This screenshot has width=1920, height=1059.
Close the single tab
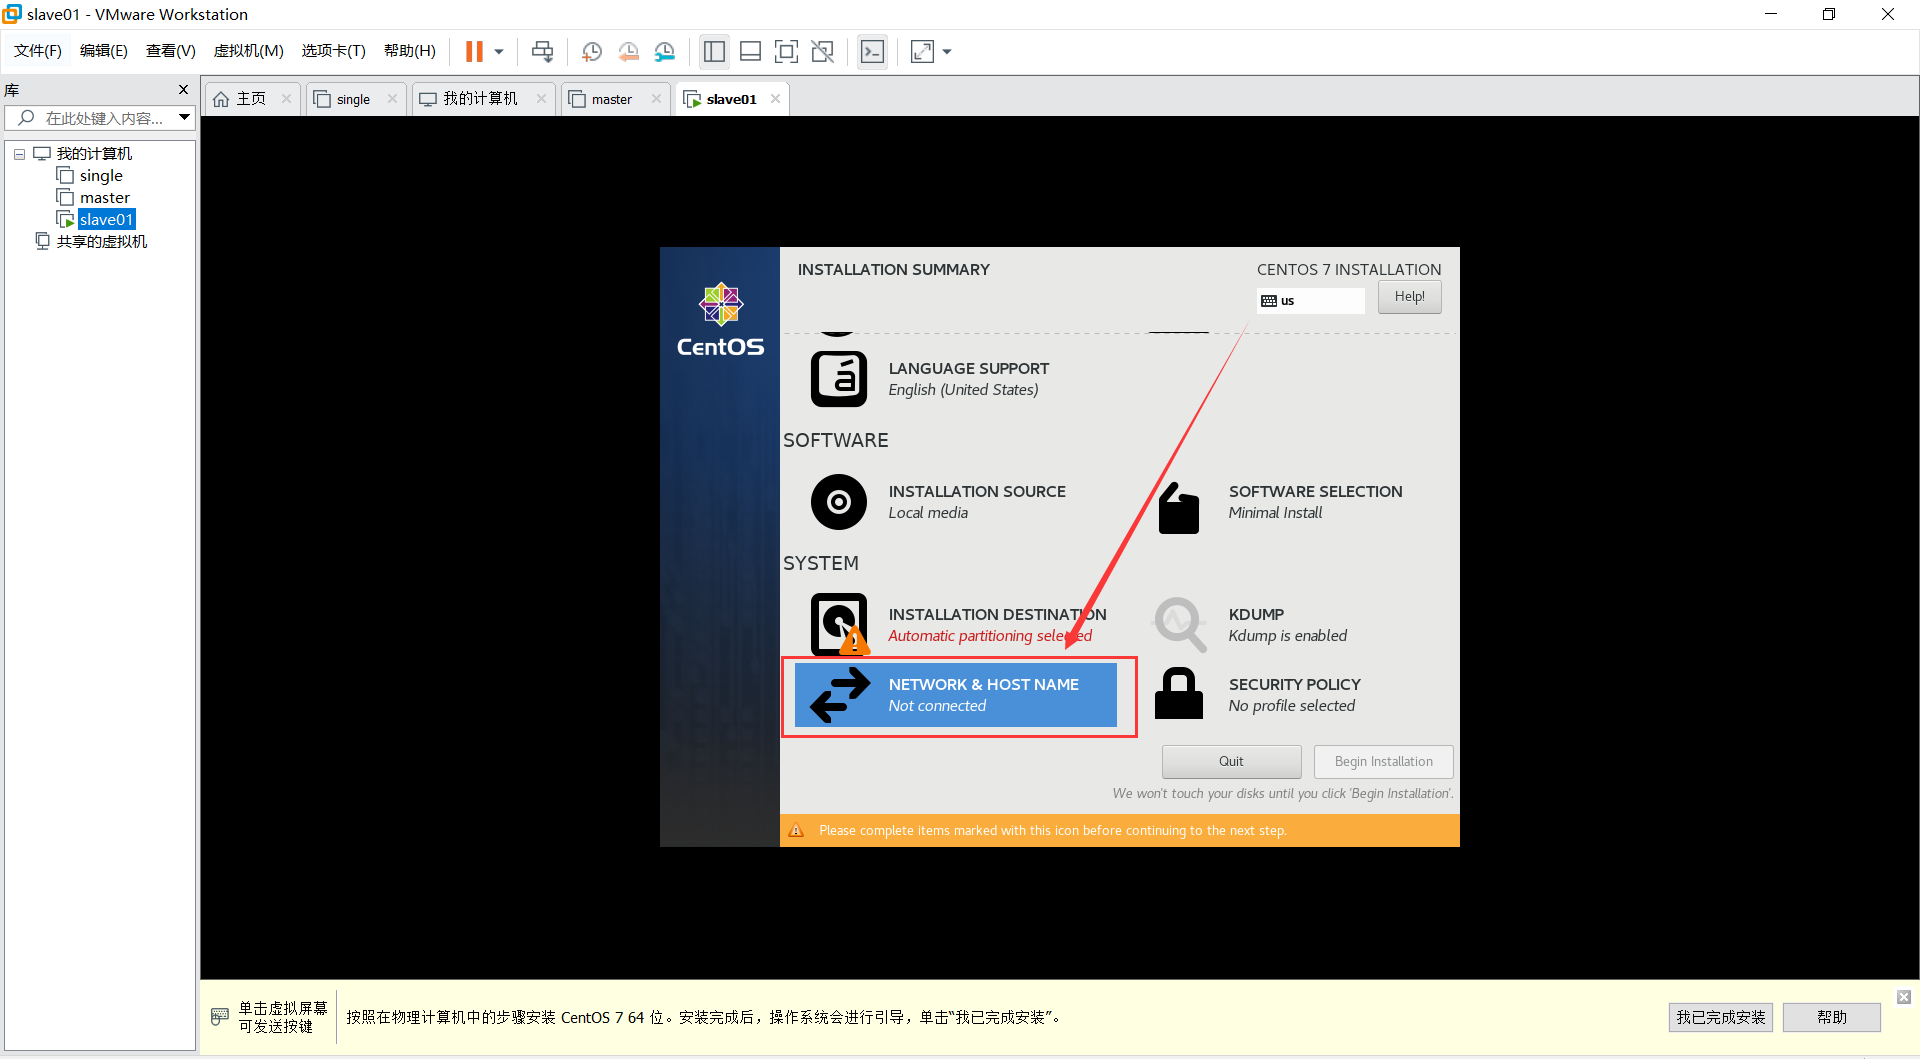click(x=392, y=99)
